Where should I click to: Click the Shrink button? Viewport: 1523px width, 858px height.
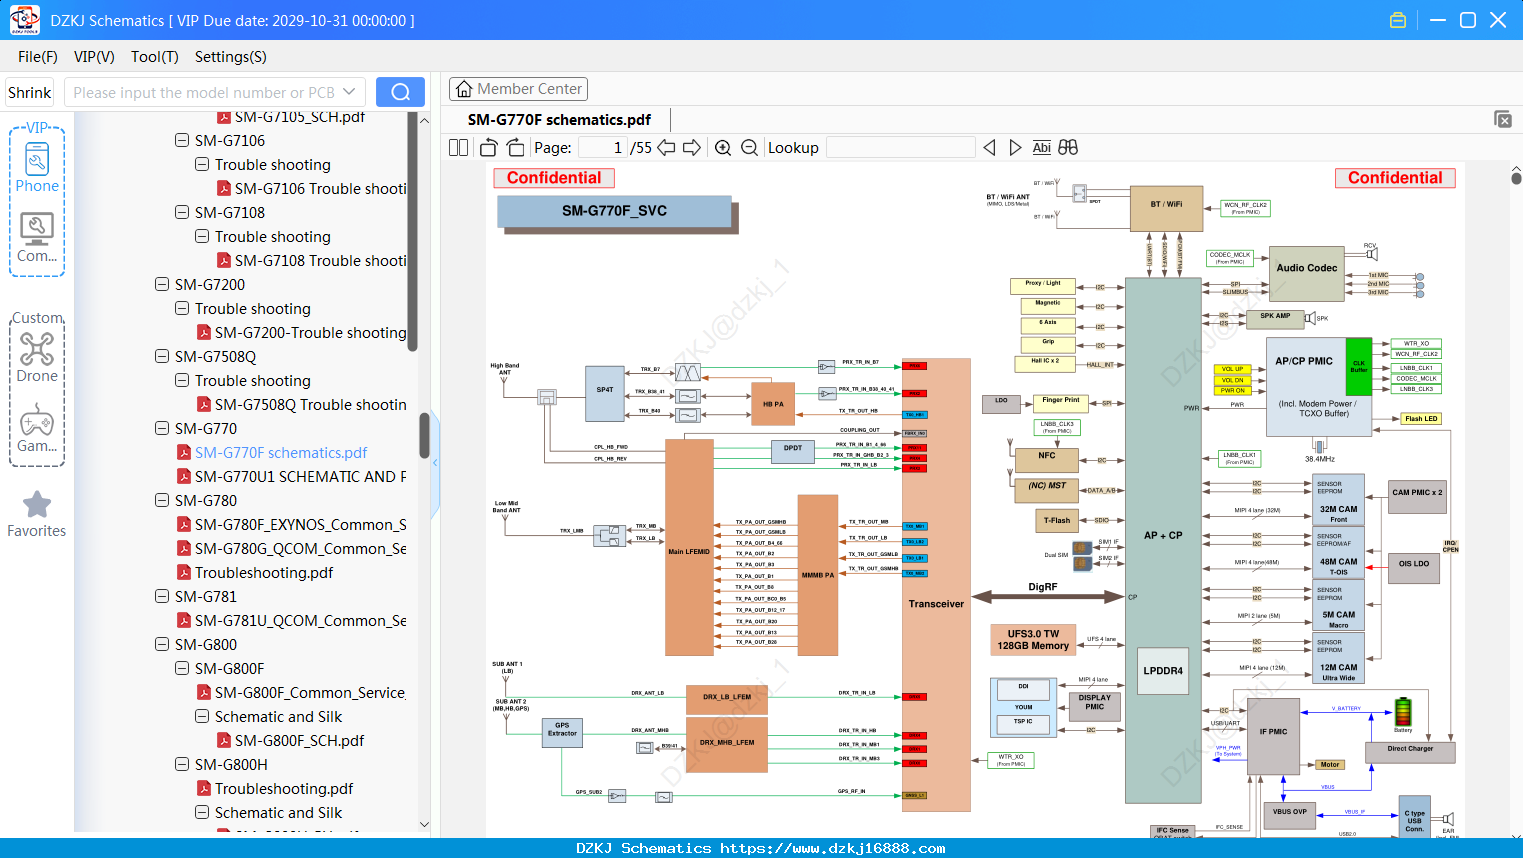[29, 92]
